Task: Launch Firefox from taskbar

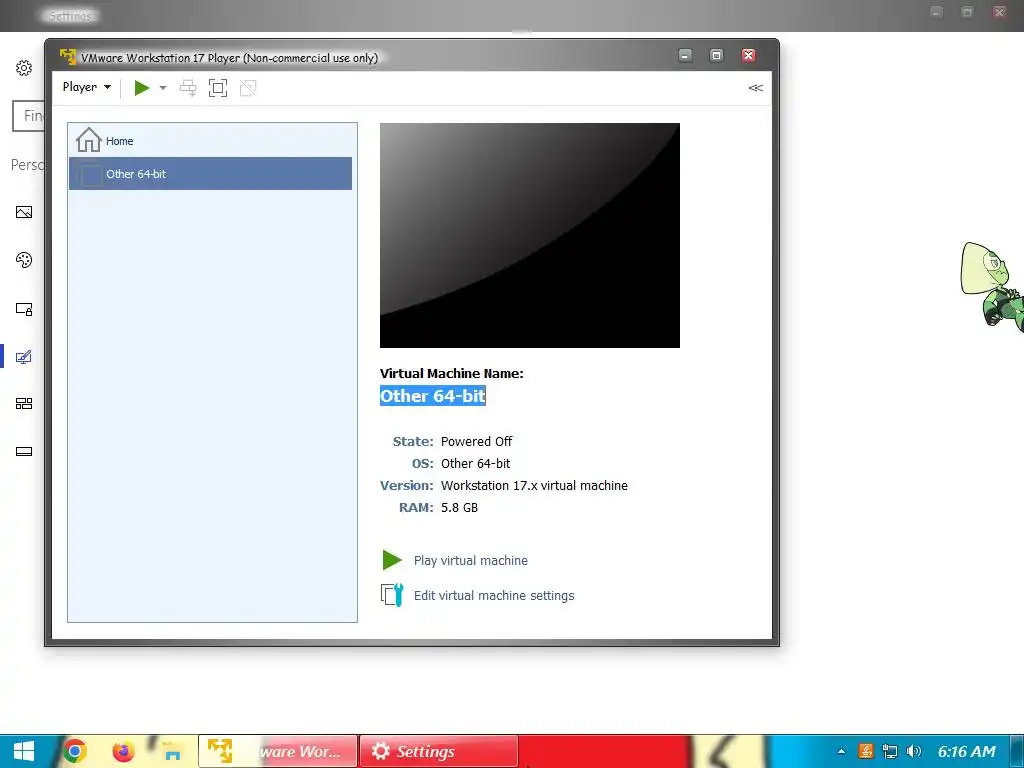Action: pyautogui.click(x=123, y=751)
